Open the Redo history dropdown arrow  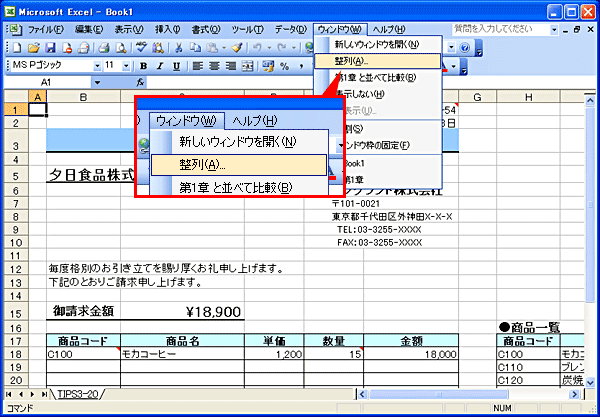tap(294, 48)
